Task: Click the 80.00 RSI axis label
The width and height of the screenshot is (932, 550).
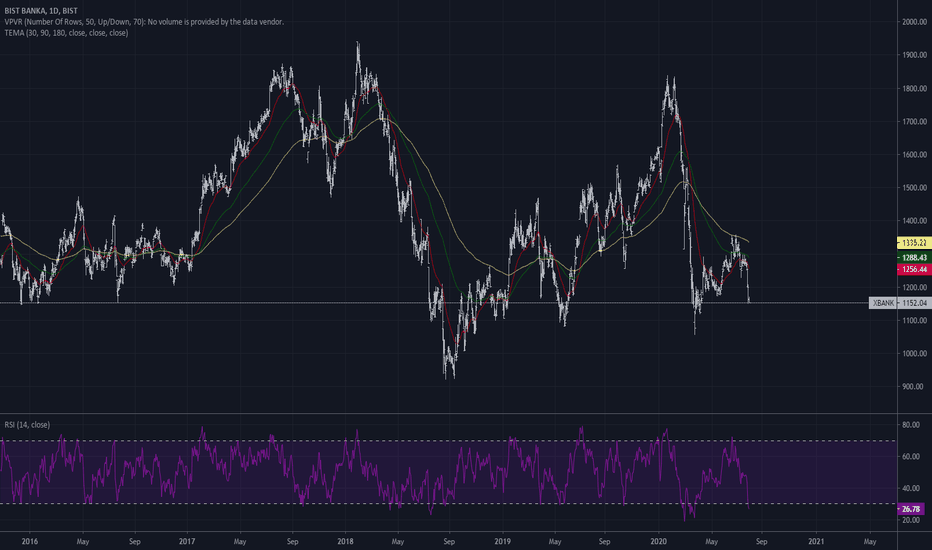Action: pos(911,425)
